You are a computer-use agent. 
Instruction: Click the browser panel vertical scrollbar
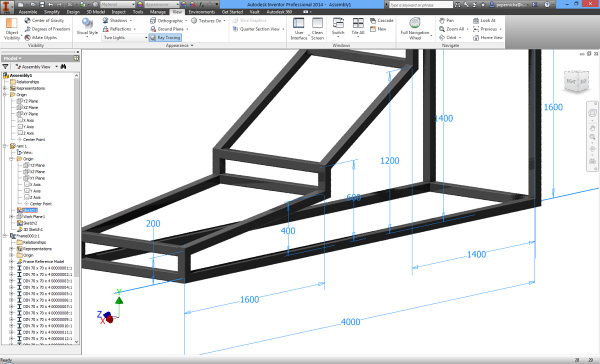coord(77,209)
